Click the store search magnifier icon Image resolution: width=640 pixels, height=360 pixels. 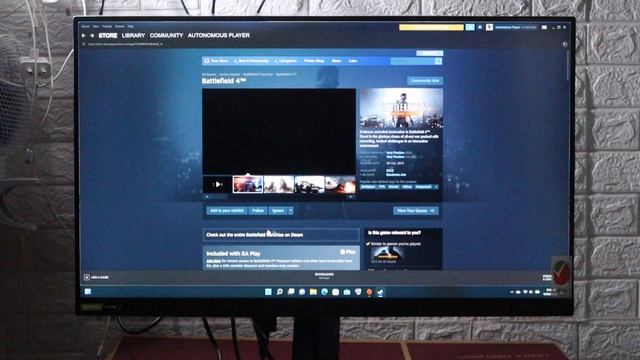pyautogui.click(x=438, y=61)
